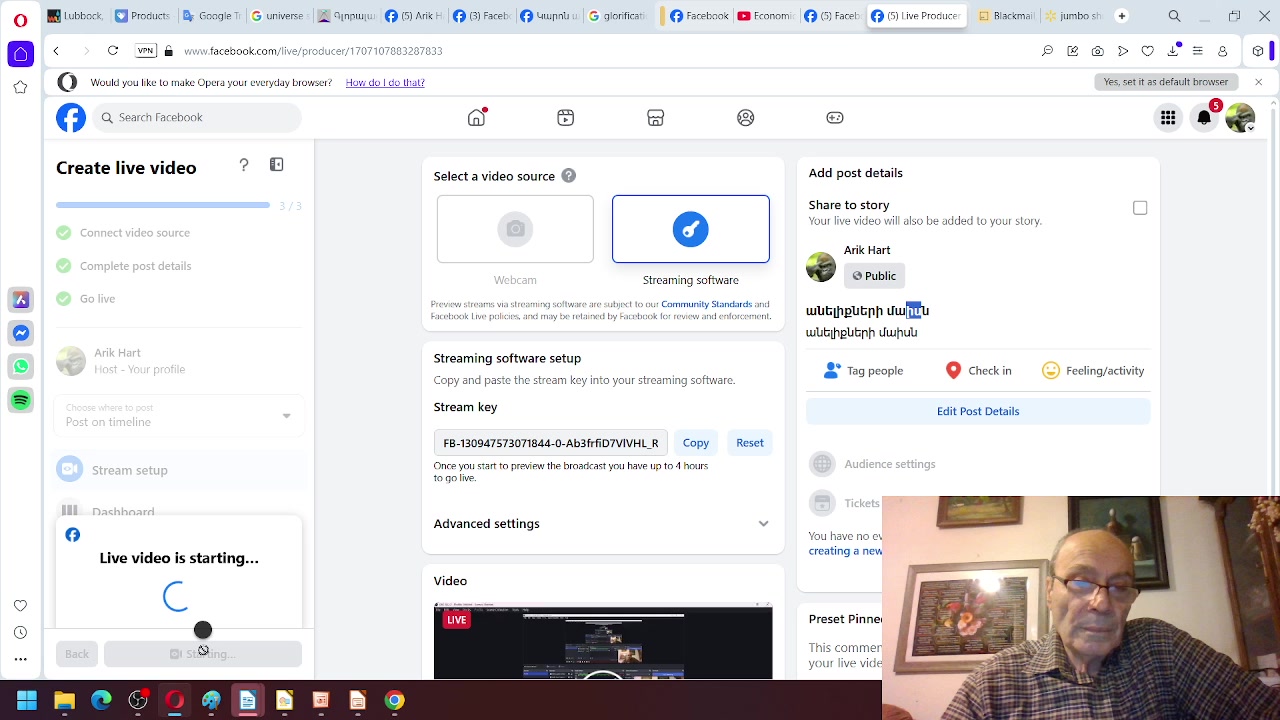Click the help question mark beside Create live video
The image size is (1280, 720).
(244, 165)
